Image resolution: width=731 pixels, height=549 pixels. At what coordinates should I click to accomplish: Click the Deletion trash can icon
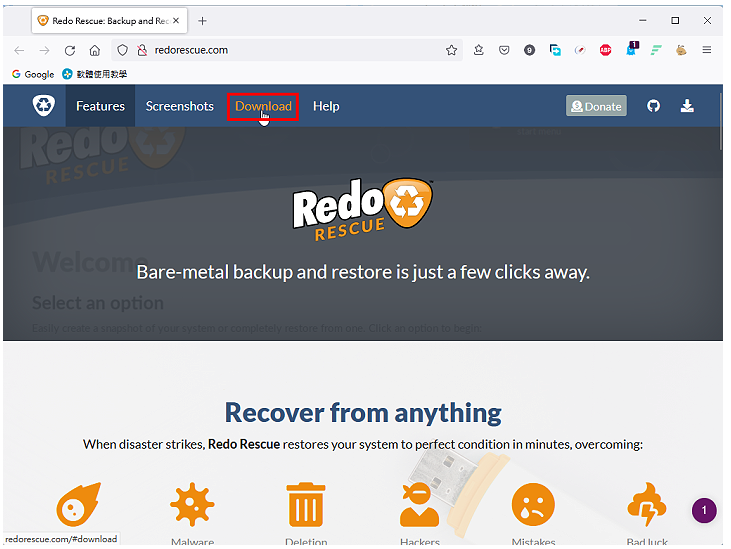[x=306, y=504]
